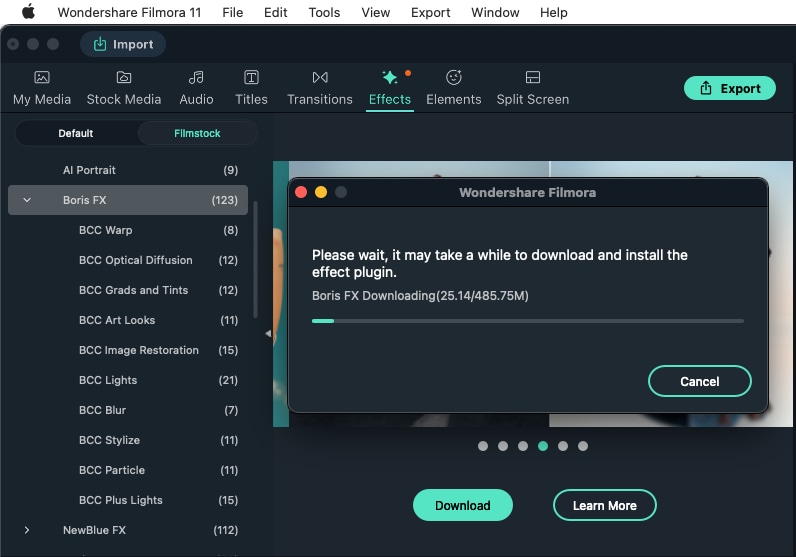796x557 pixels.
Task: Minimize the download dialog with yellow button
Action: click(321, 192)
